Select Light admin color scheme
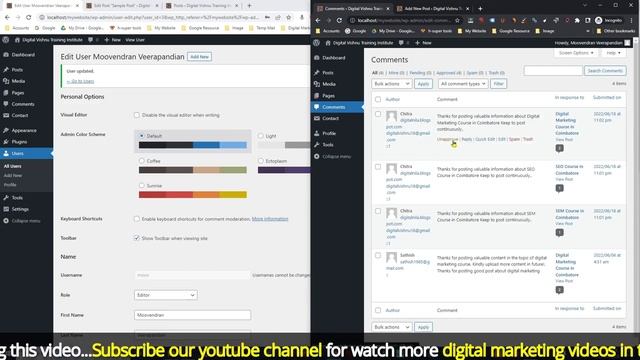The width and height of the screenshot is (640, 360). click(x=260, y=136)
